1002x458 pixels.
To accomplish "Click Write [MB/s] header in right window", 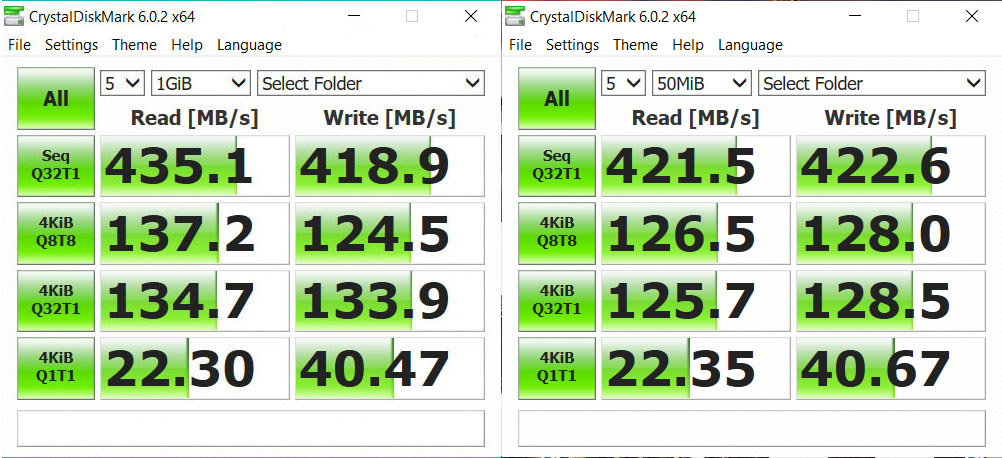I will [x=891, y=118].
